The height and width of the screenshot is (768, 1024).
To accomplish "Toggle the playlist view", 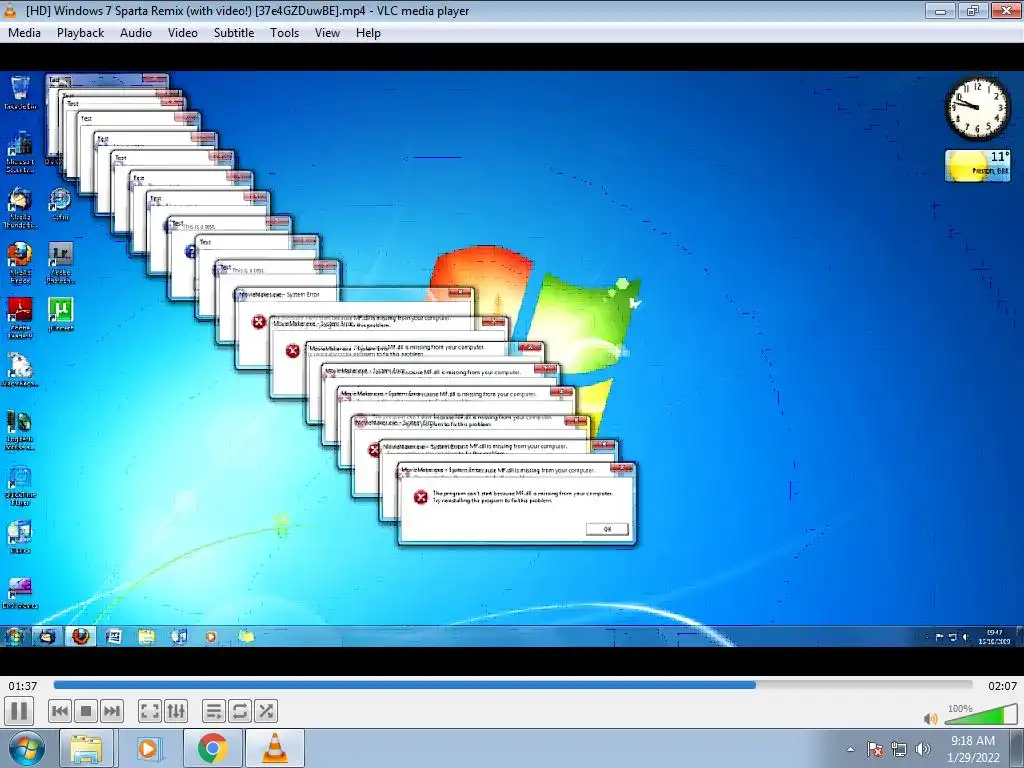I will pos(213,711).
